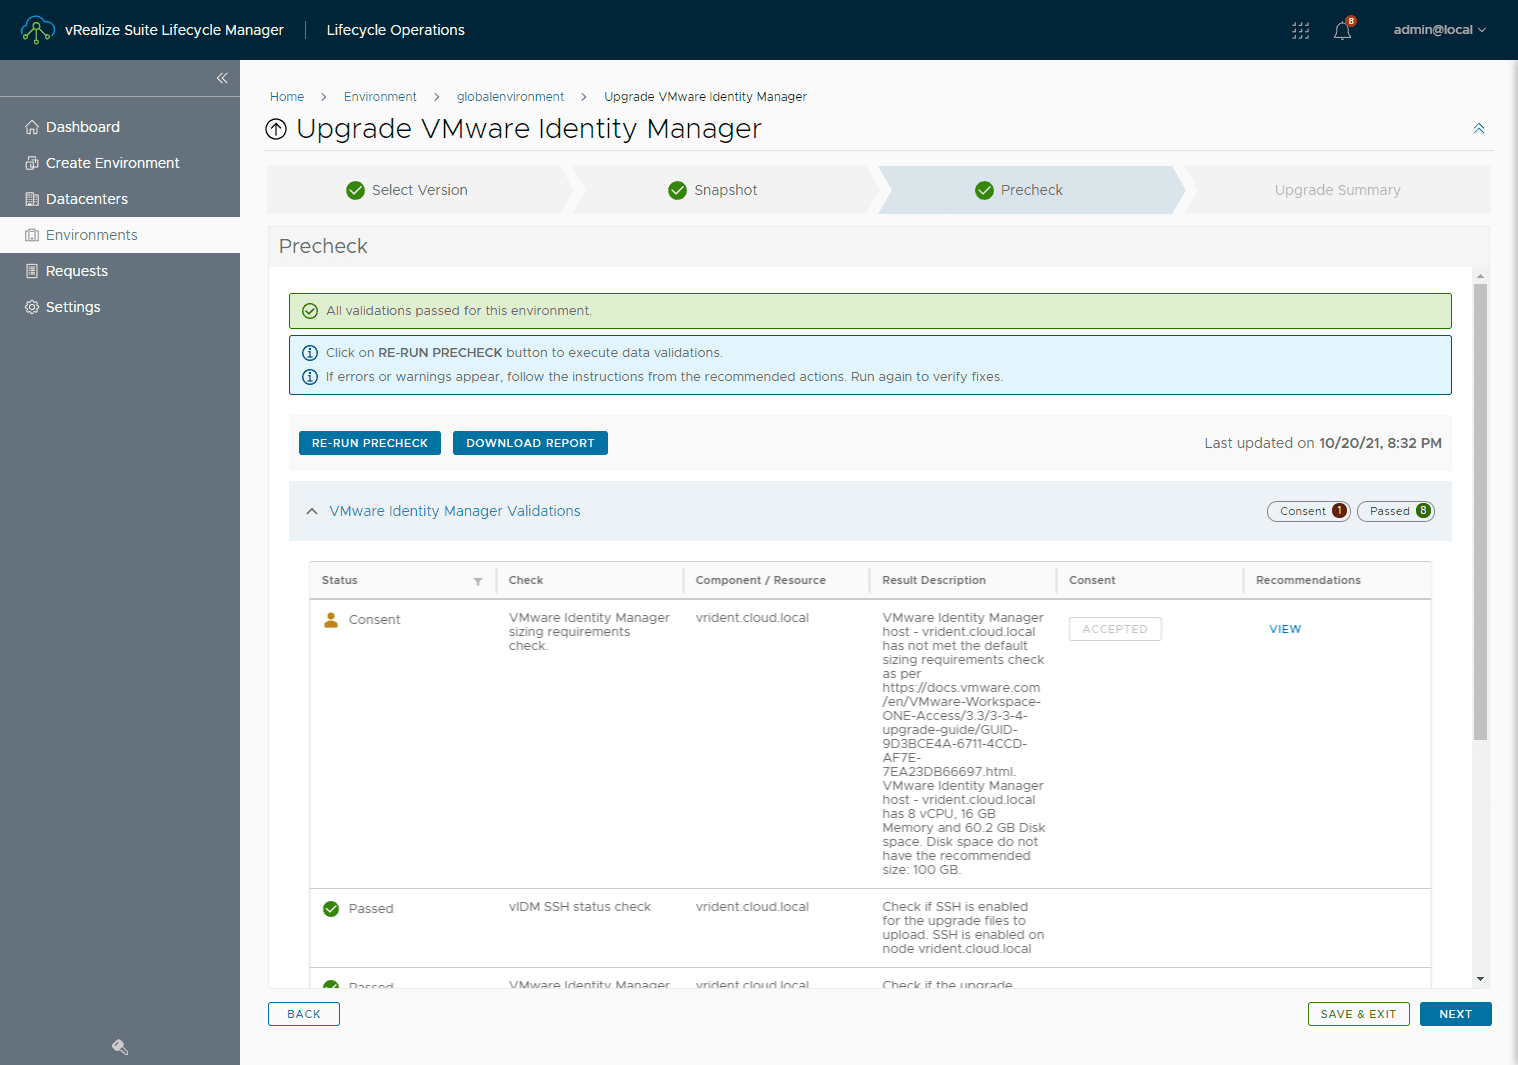Click the info icon beside errors or warnings hint

310,377
